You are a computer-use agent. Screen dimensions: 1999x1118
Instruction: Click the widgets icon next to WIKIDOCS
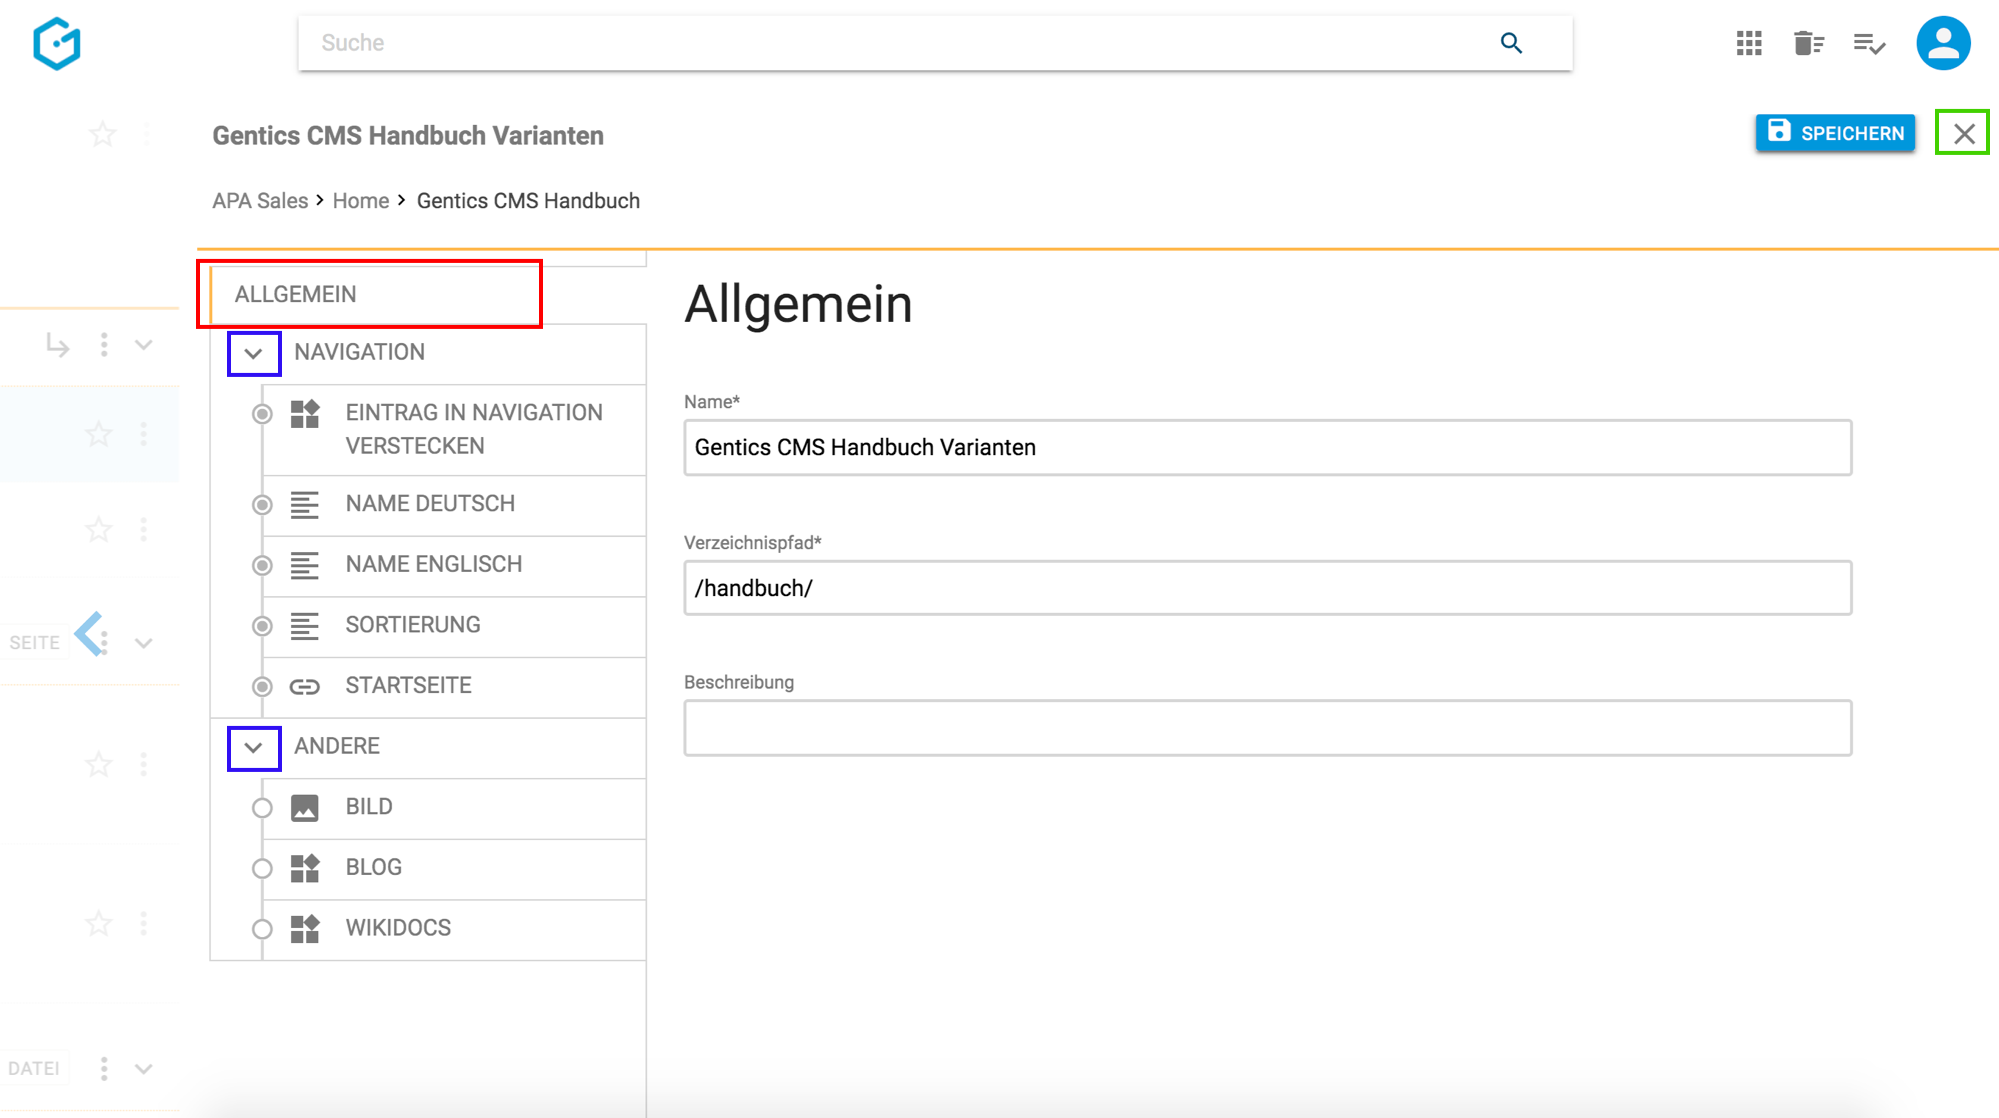[305, 929]
